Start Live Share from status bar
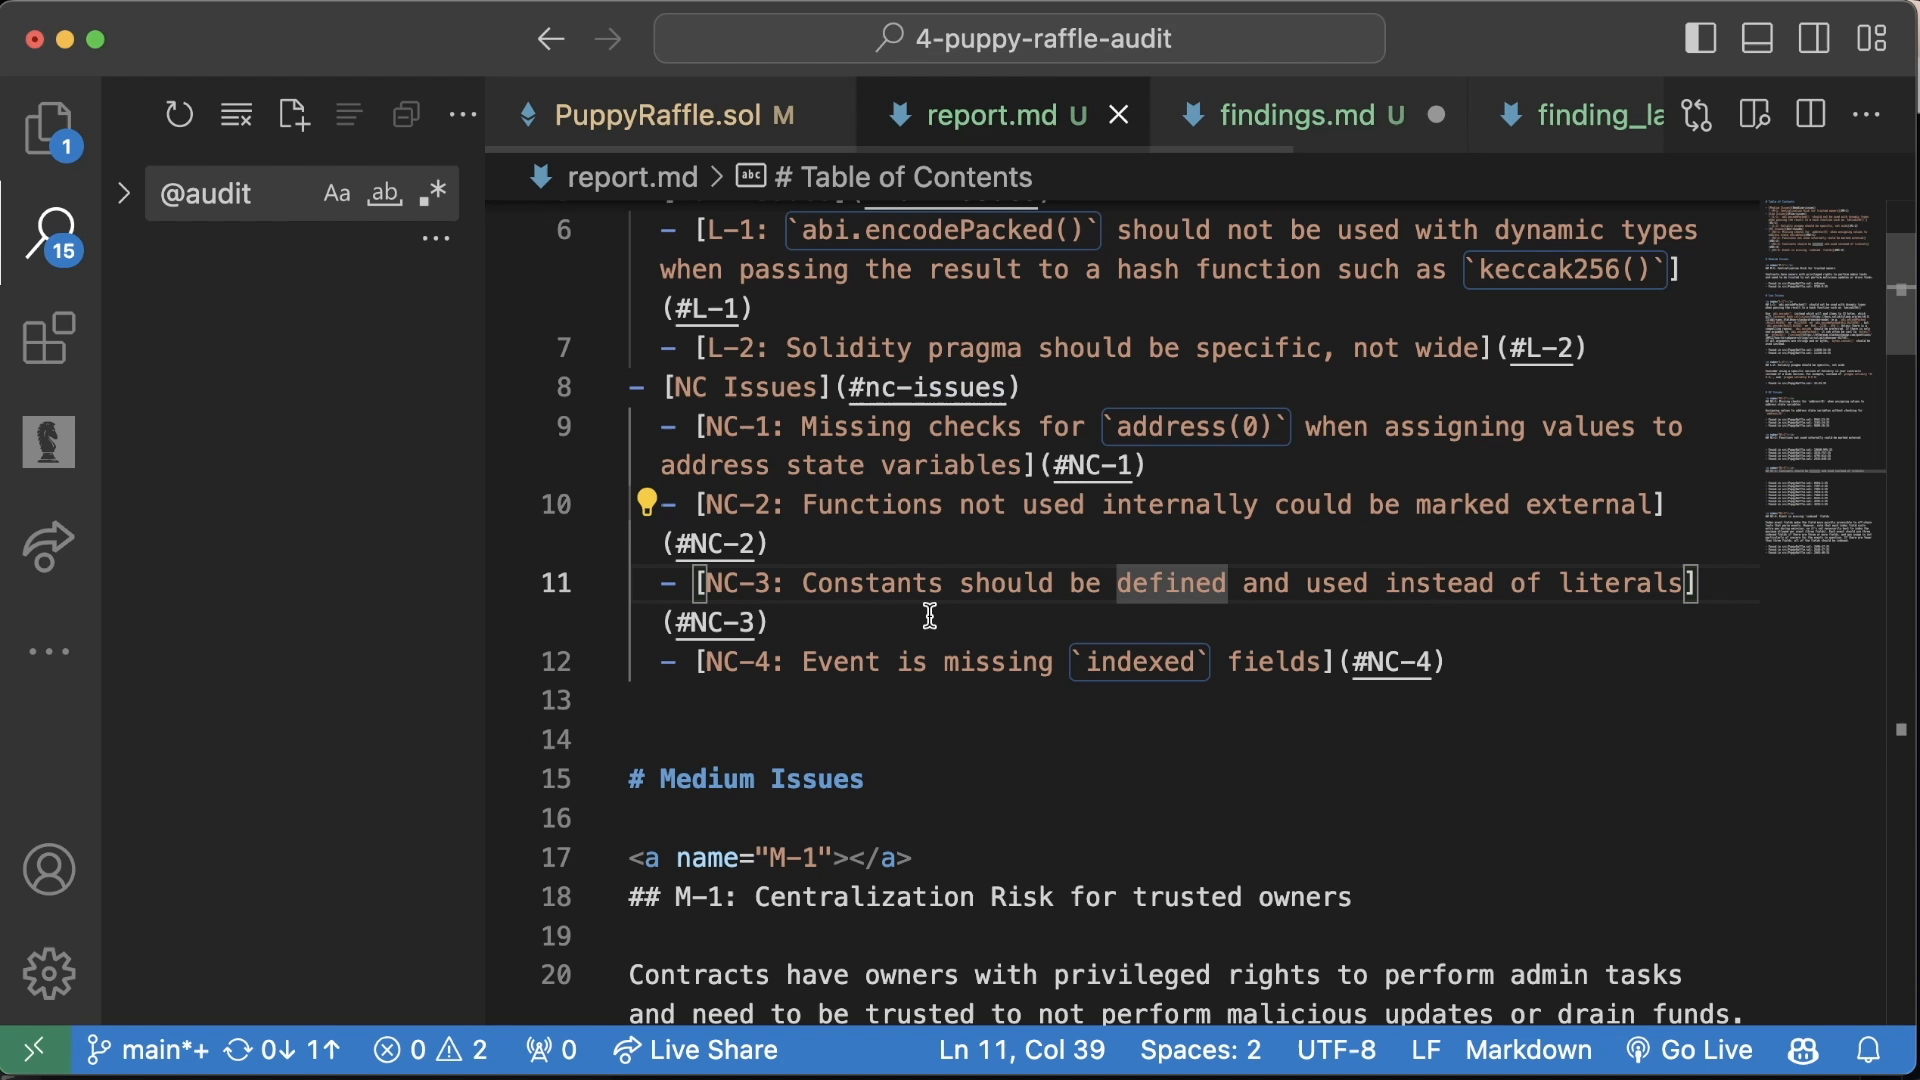 click(696, 1050)
